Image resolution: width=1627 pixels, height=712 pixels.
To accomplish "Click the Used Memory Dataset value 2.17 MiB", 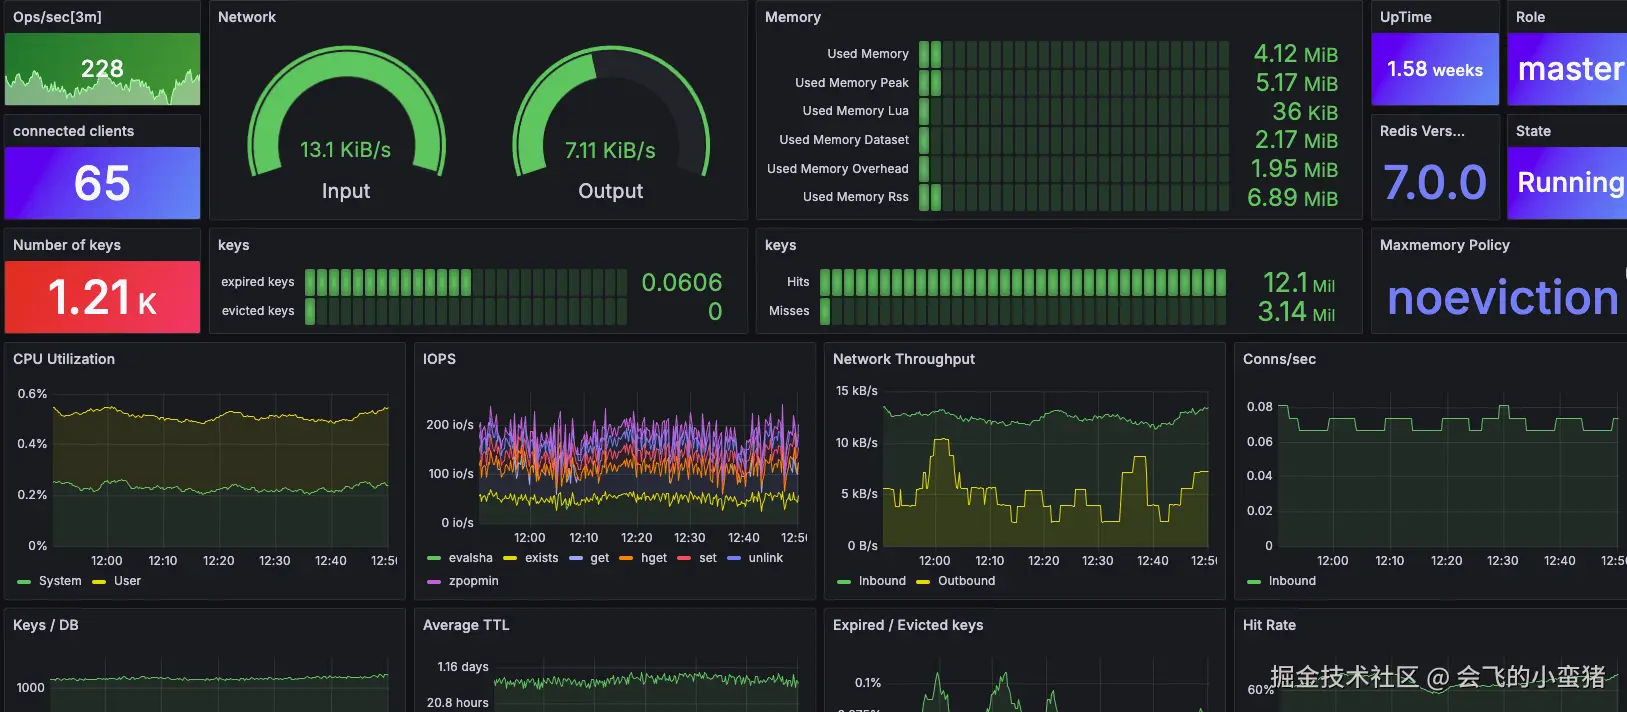I will click(1297, 140).
